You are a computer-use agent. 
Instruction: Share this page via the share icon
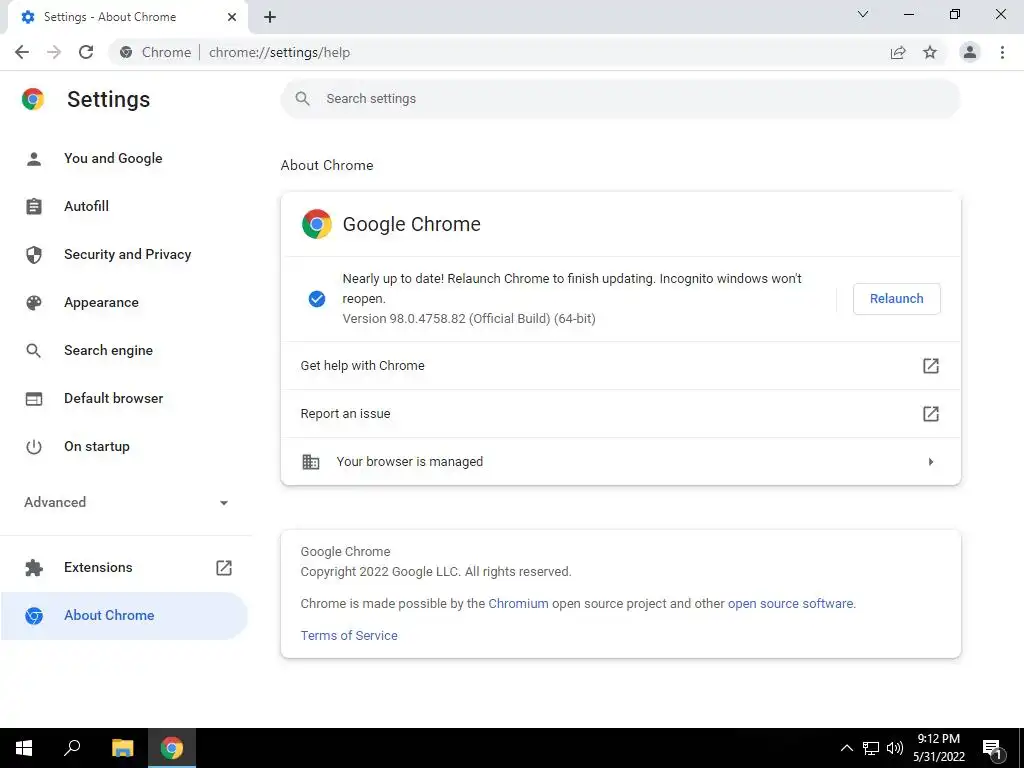[x=898, y=52]
